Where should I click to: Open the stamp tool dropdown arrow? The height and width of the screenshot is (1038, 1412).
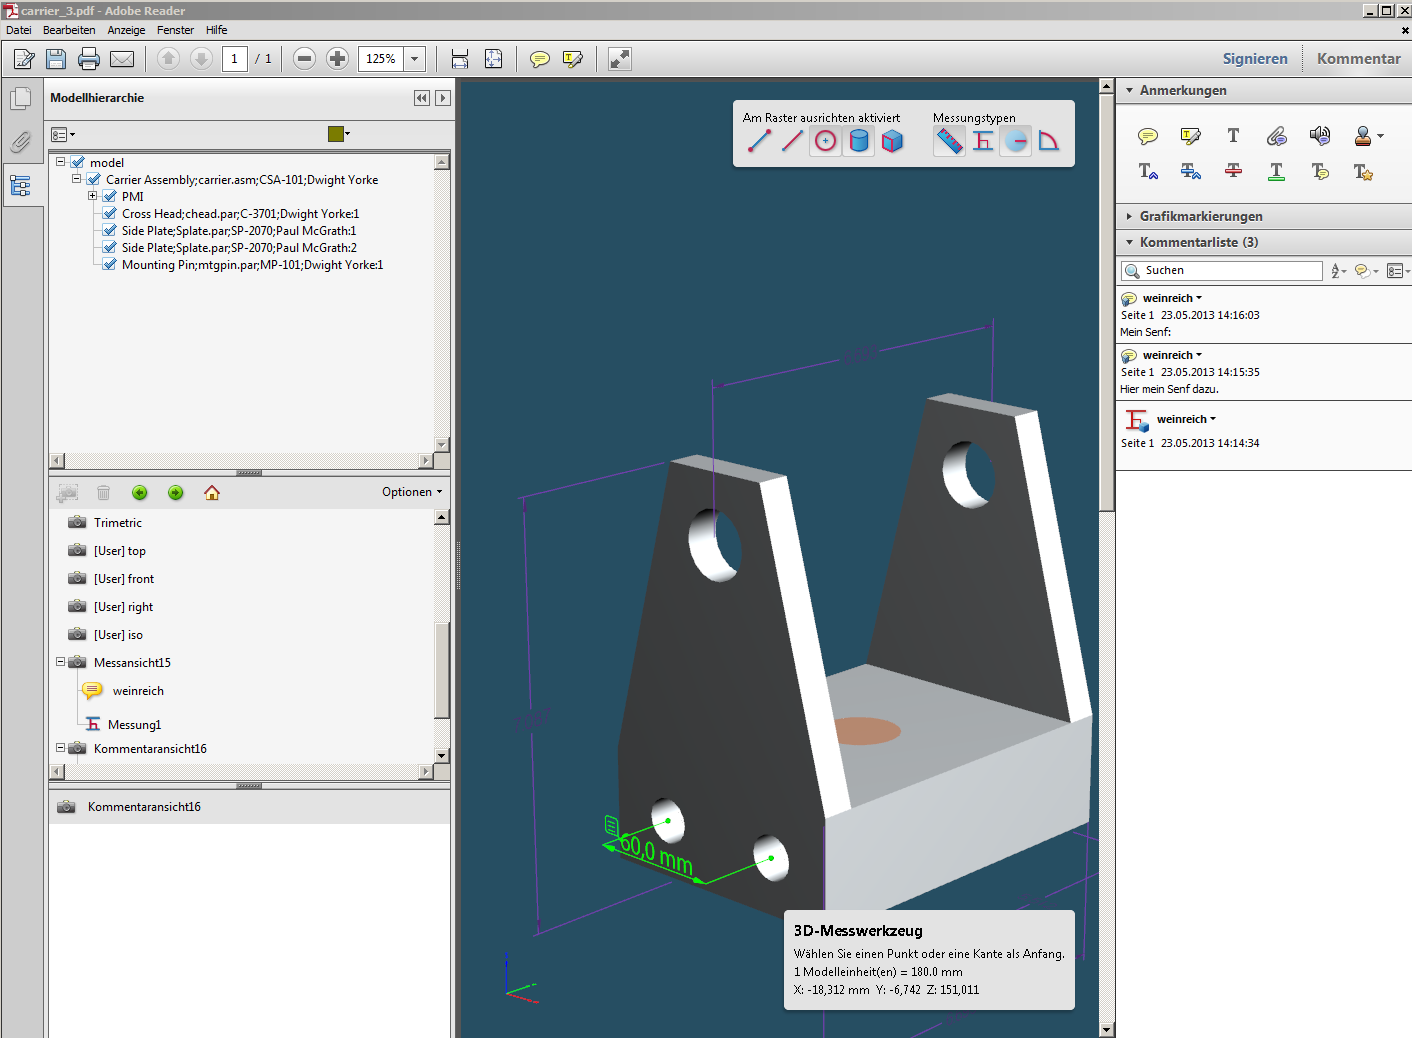tap(1381, 136)
